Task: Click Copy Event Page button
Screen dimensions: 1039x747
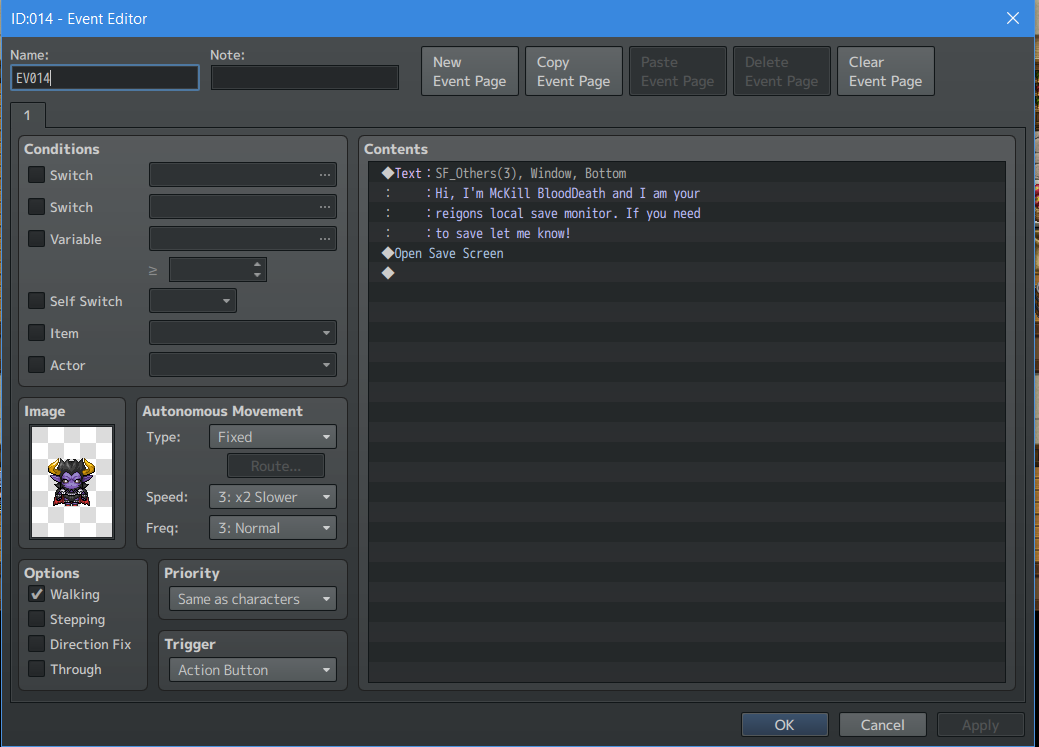Action: 574,71
